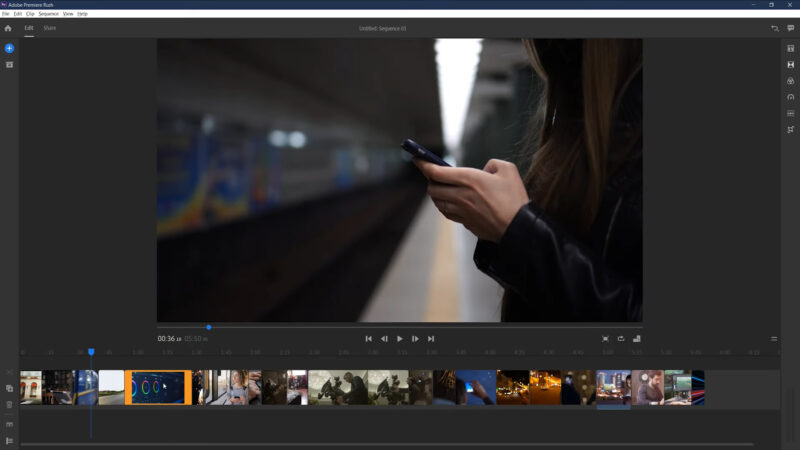Toggle track controls at timeline bottom left

(x=9, y=440)
